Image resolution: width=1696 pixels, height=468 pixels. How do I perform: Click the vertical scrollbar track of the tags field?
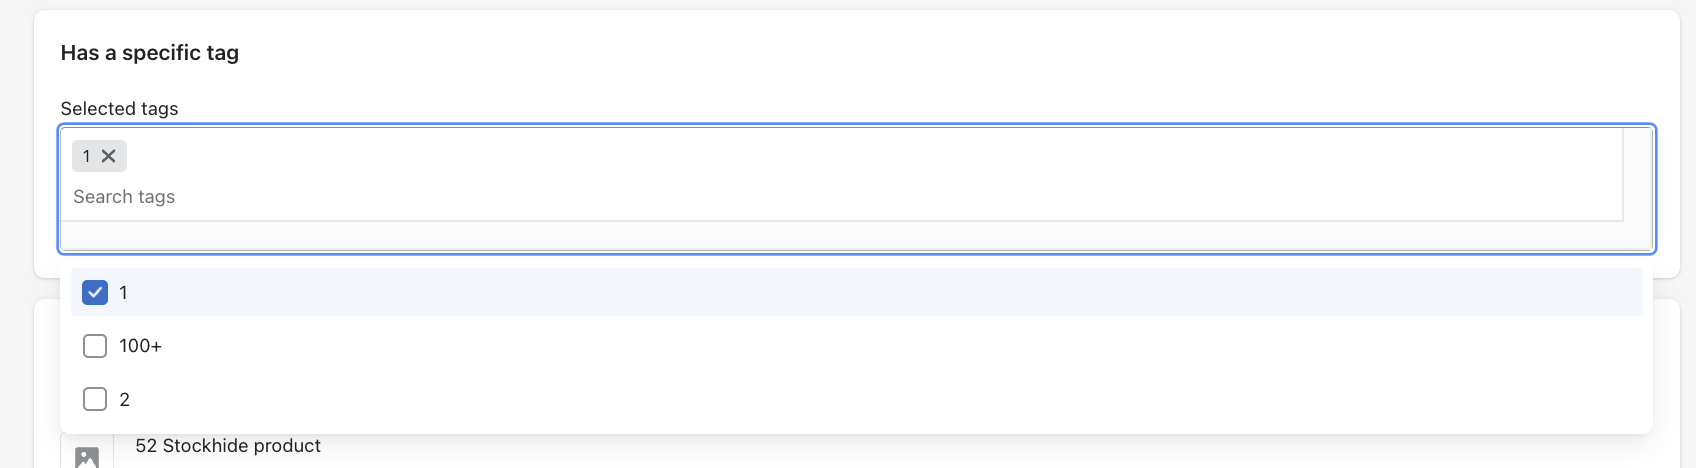pyautogui.click(x=1637, y=175)
